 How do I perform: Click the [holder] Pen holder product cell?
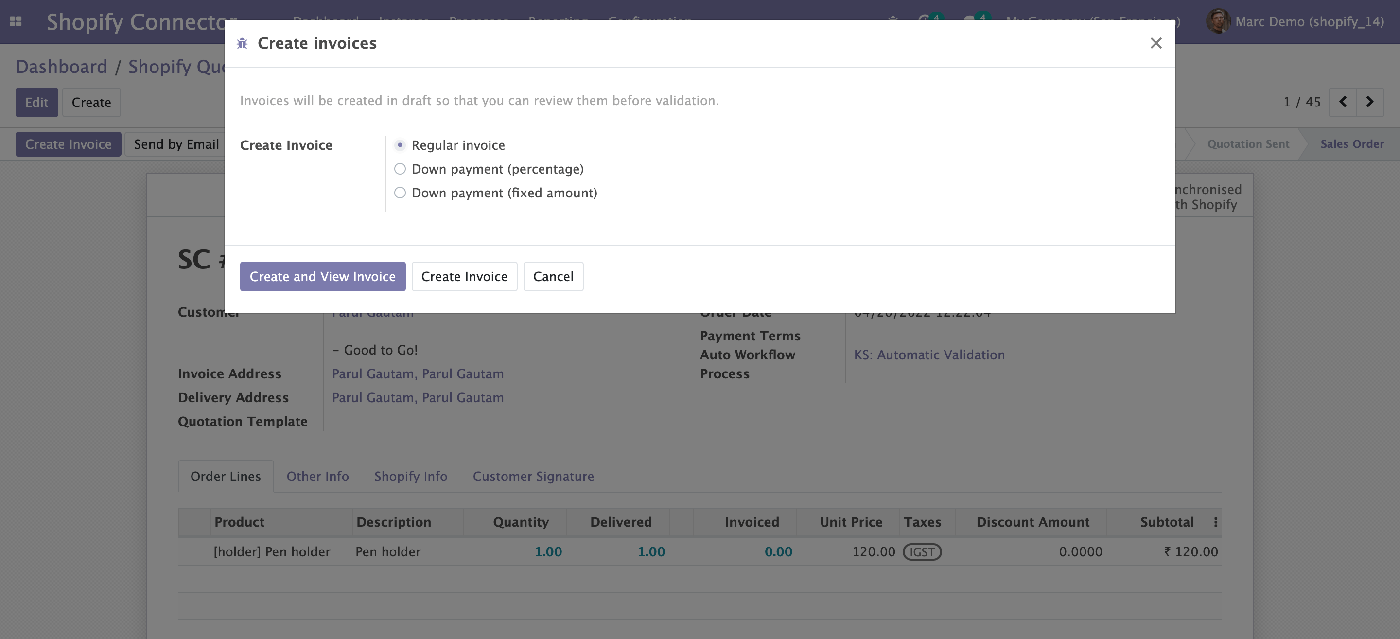pyautogui.click(x=282, y=552)
